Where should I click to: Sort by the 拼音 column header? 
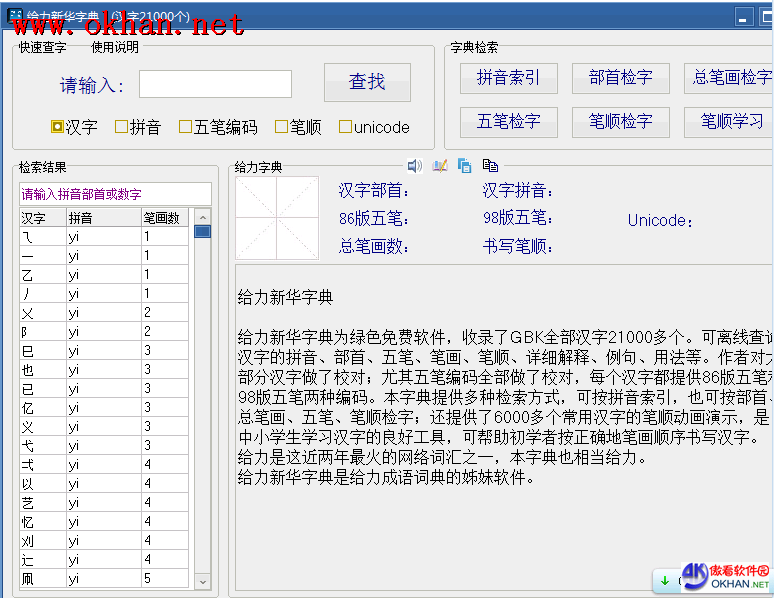pos(104,218)
